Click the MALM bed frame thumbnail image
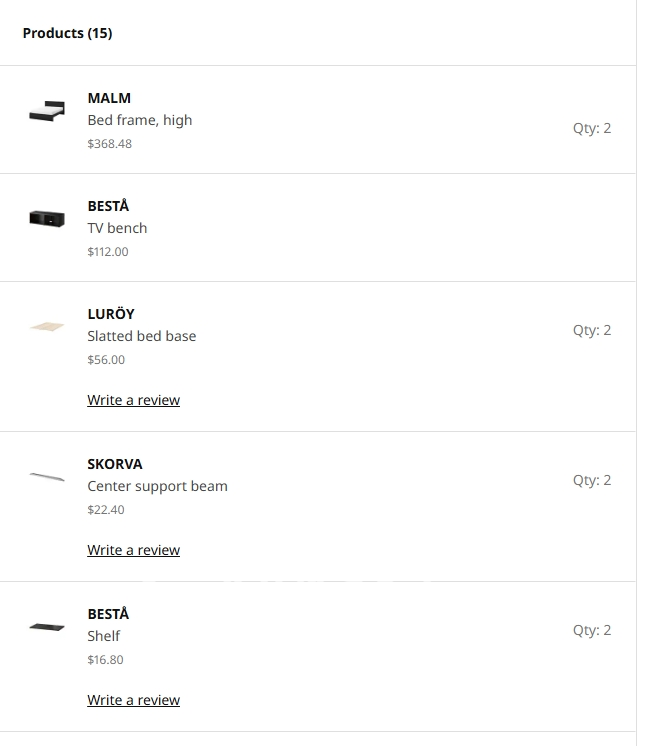Viewport: 645px width, 746px height. 47,112
